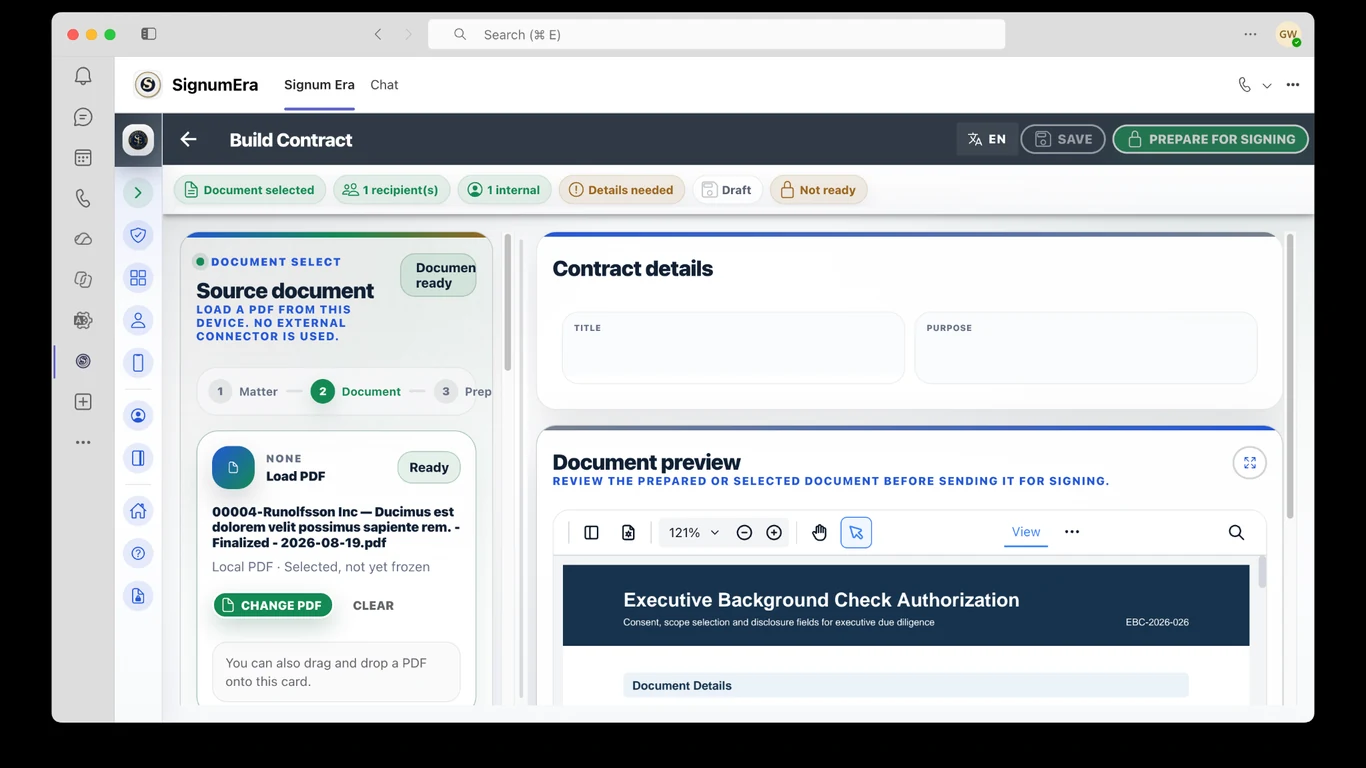
Task: Click the CHANGE PDF button
Action: click(273, 605)
